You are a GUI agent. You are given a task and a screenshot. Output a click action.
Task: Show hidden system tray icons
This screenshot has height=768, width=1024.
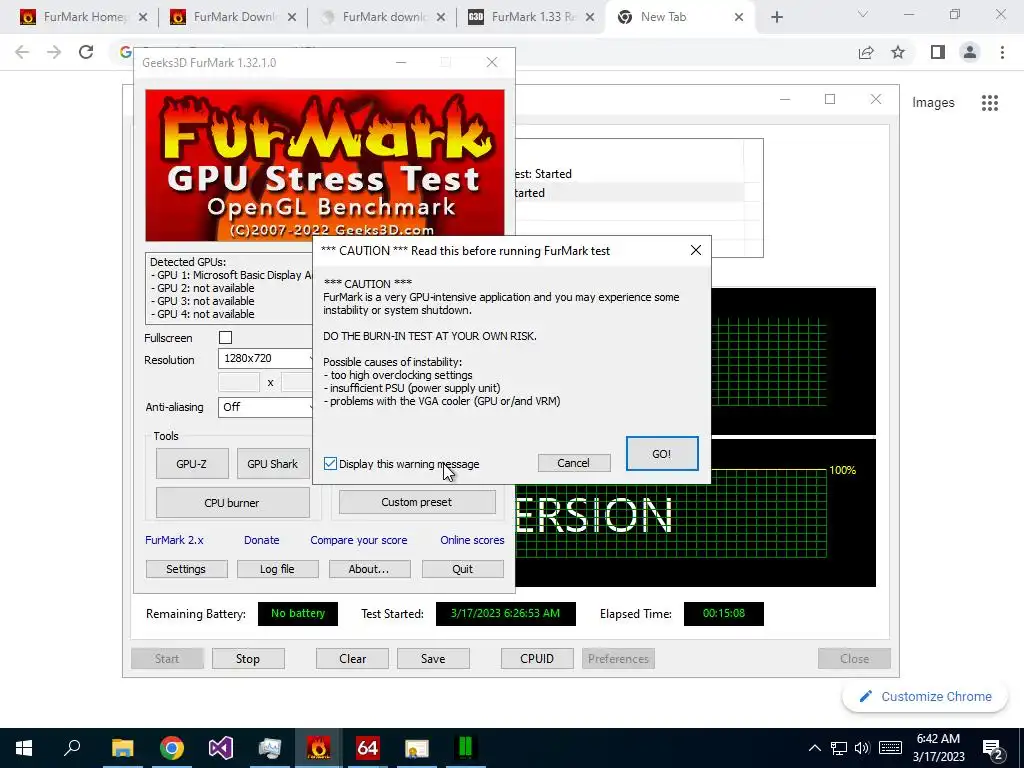click(x=814, y=748)
